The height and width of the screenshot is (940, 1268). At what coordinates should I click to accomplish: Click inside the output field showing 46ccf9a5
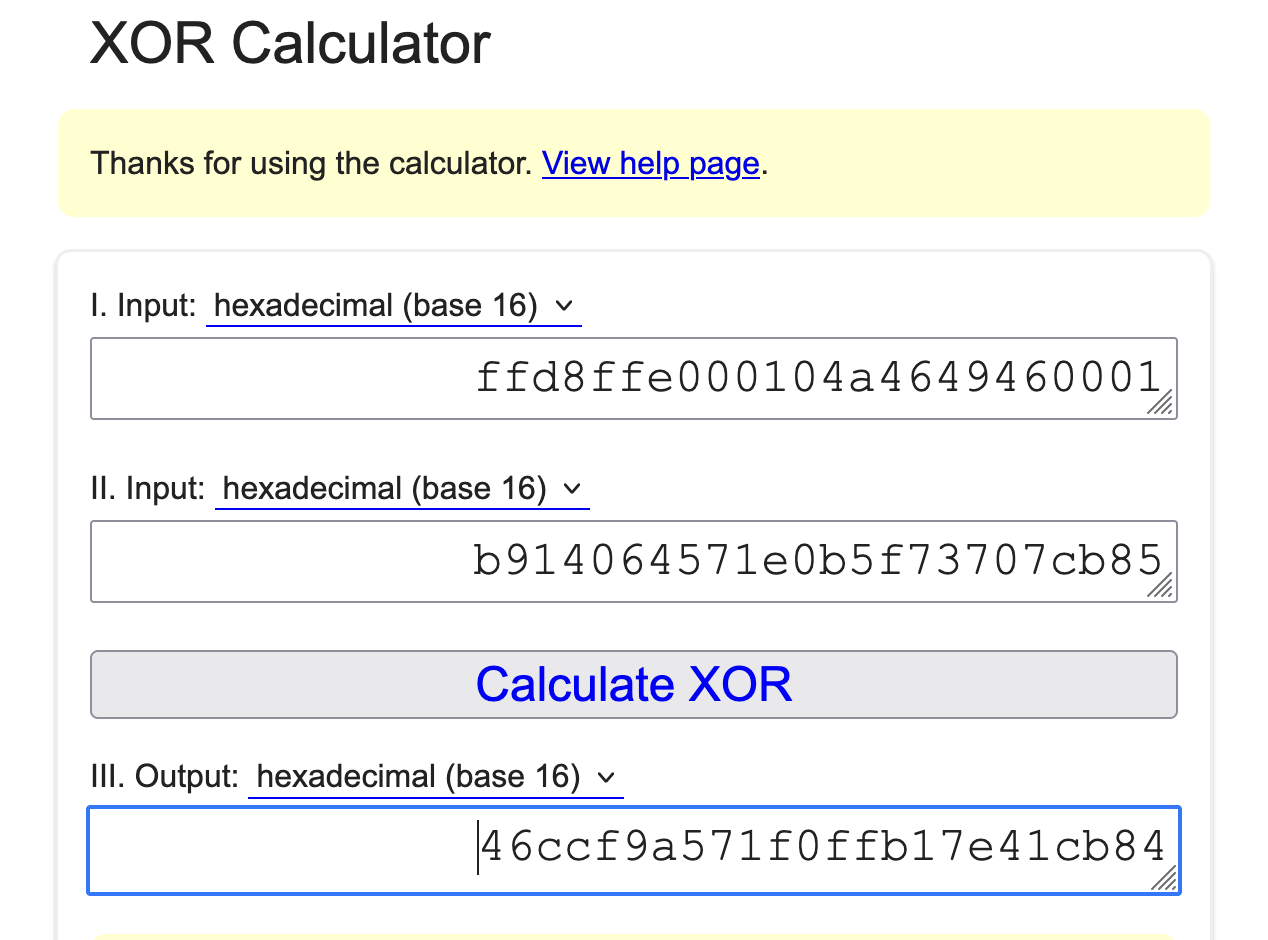pos(632,849)
